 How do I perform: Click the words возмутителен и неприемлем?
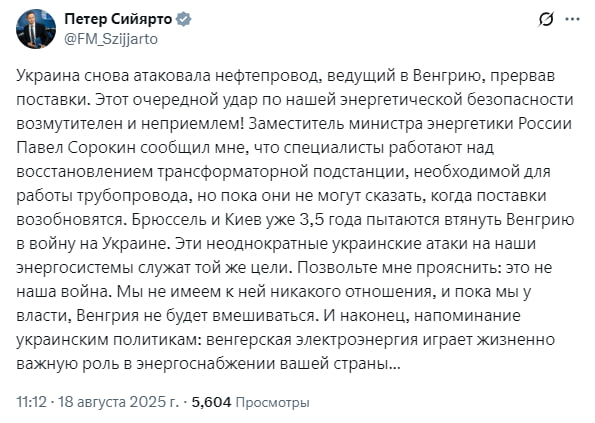click(131, 124)
